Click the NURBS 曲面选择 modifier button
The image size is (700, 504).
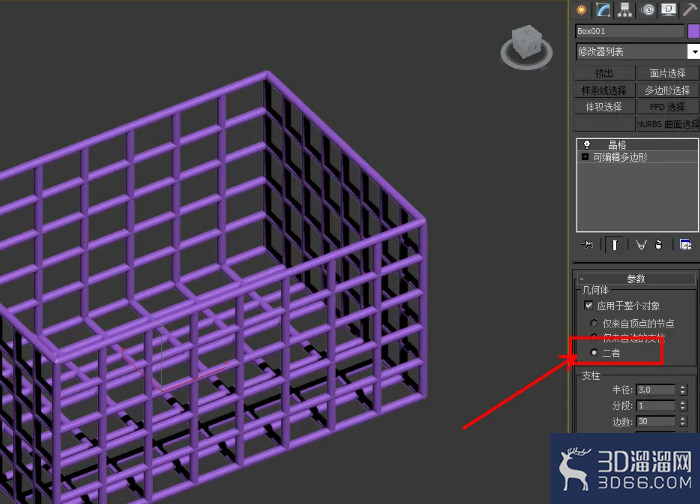(667, 124)
